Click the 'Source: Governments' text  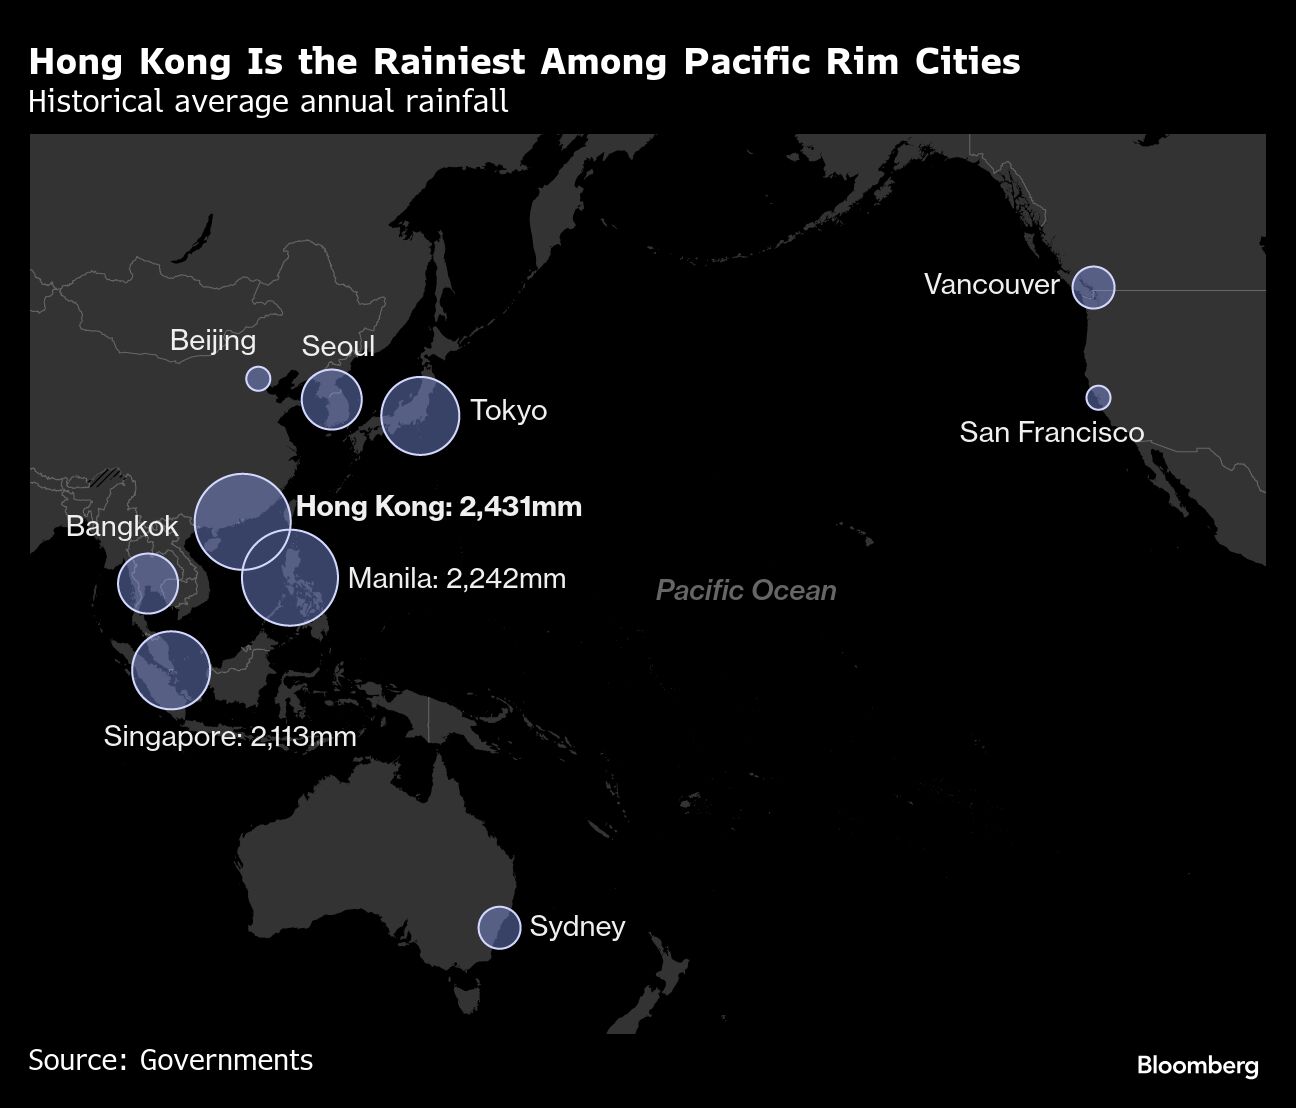click(170, 1060)
